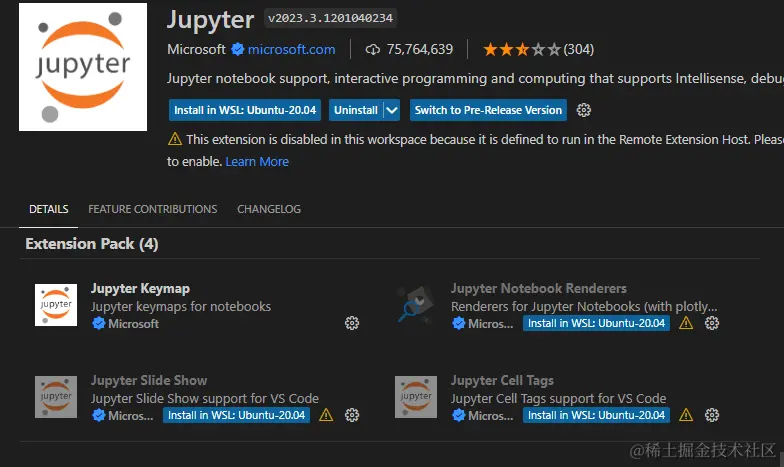
Task: Click the main Jupyter extension title
Action: (210, 20)
